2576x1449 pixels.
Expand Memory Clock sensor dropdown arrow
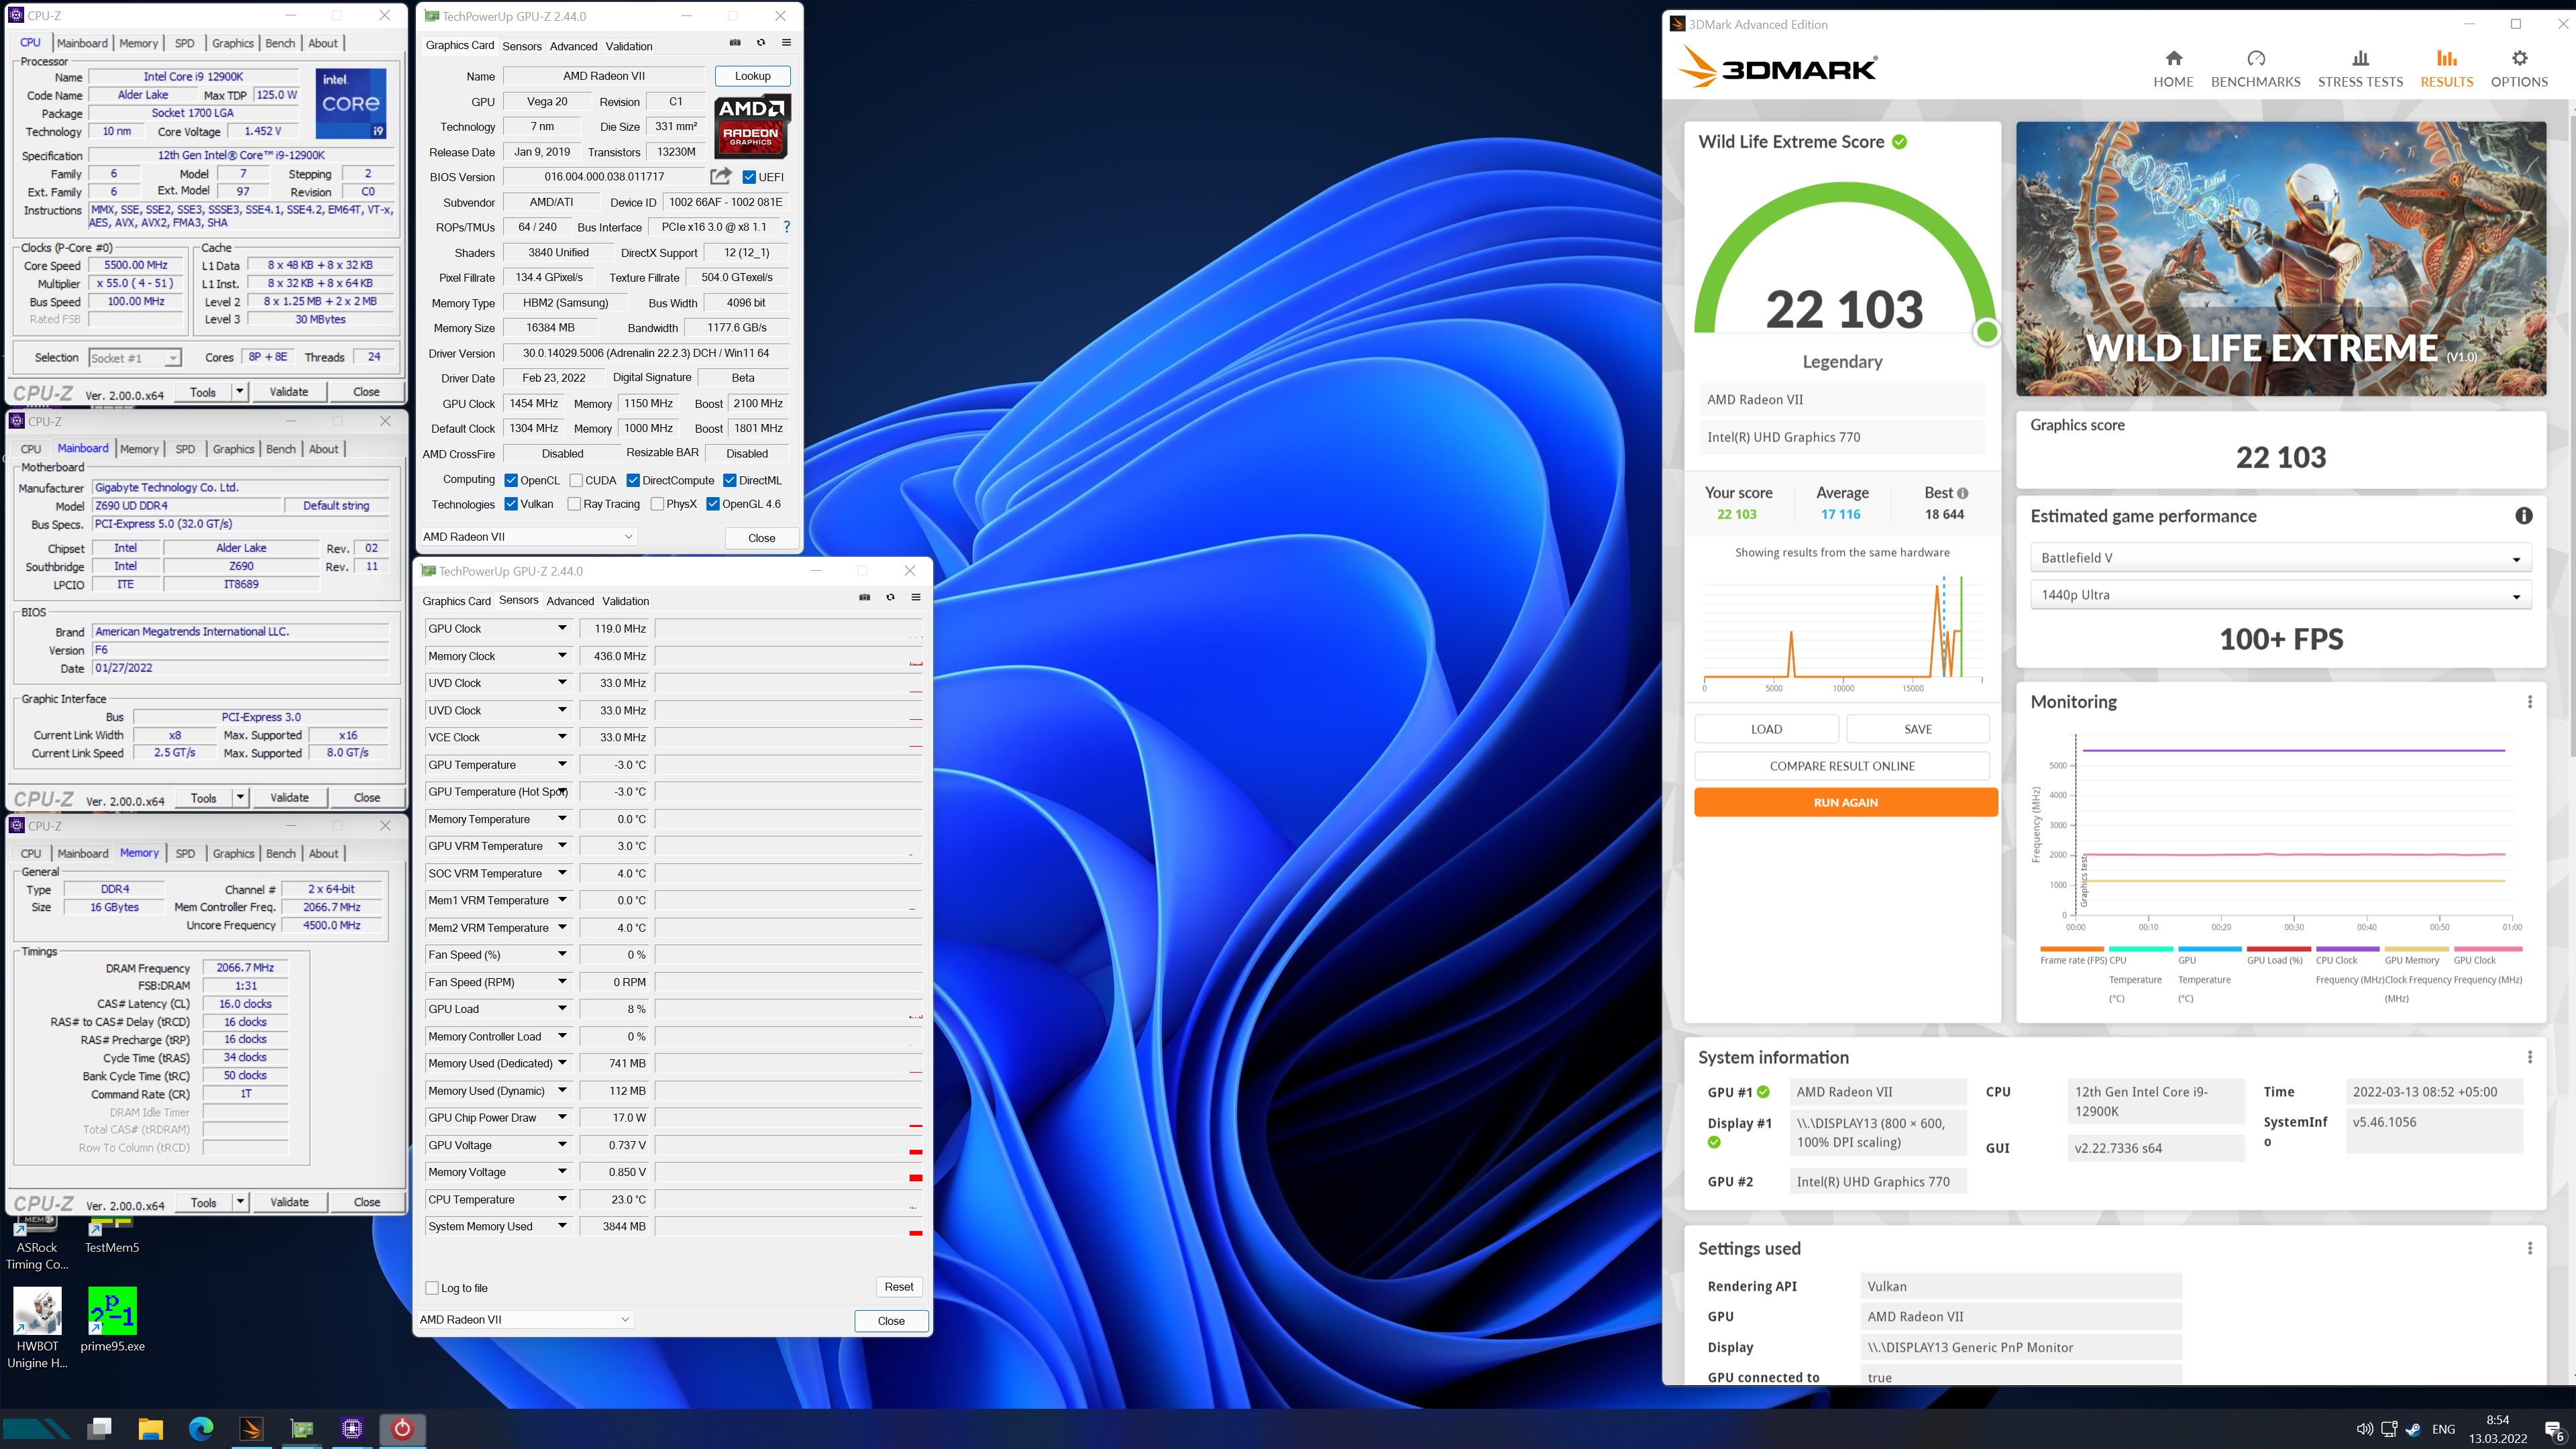click(562, 656)
